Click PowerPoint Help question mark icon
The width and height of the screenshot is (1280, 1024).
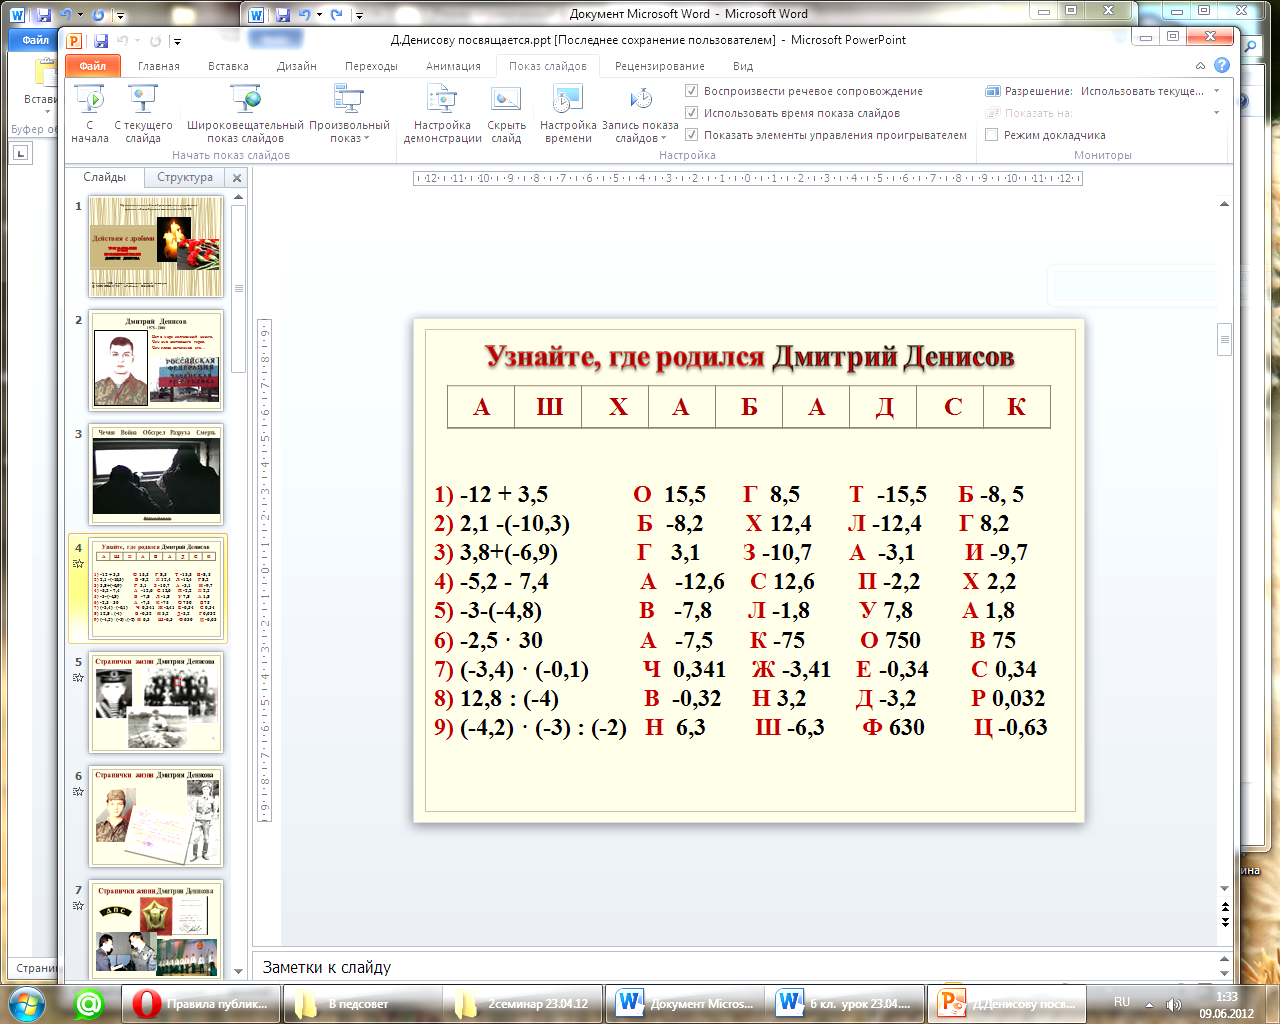click(x=1222, y=65)
